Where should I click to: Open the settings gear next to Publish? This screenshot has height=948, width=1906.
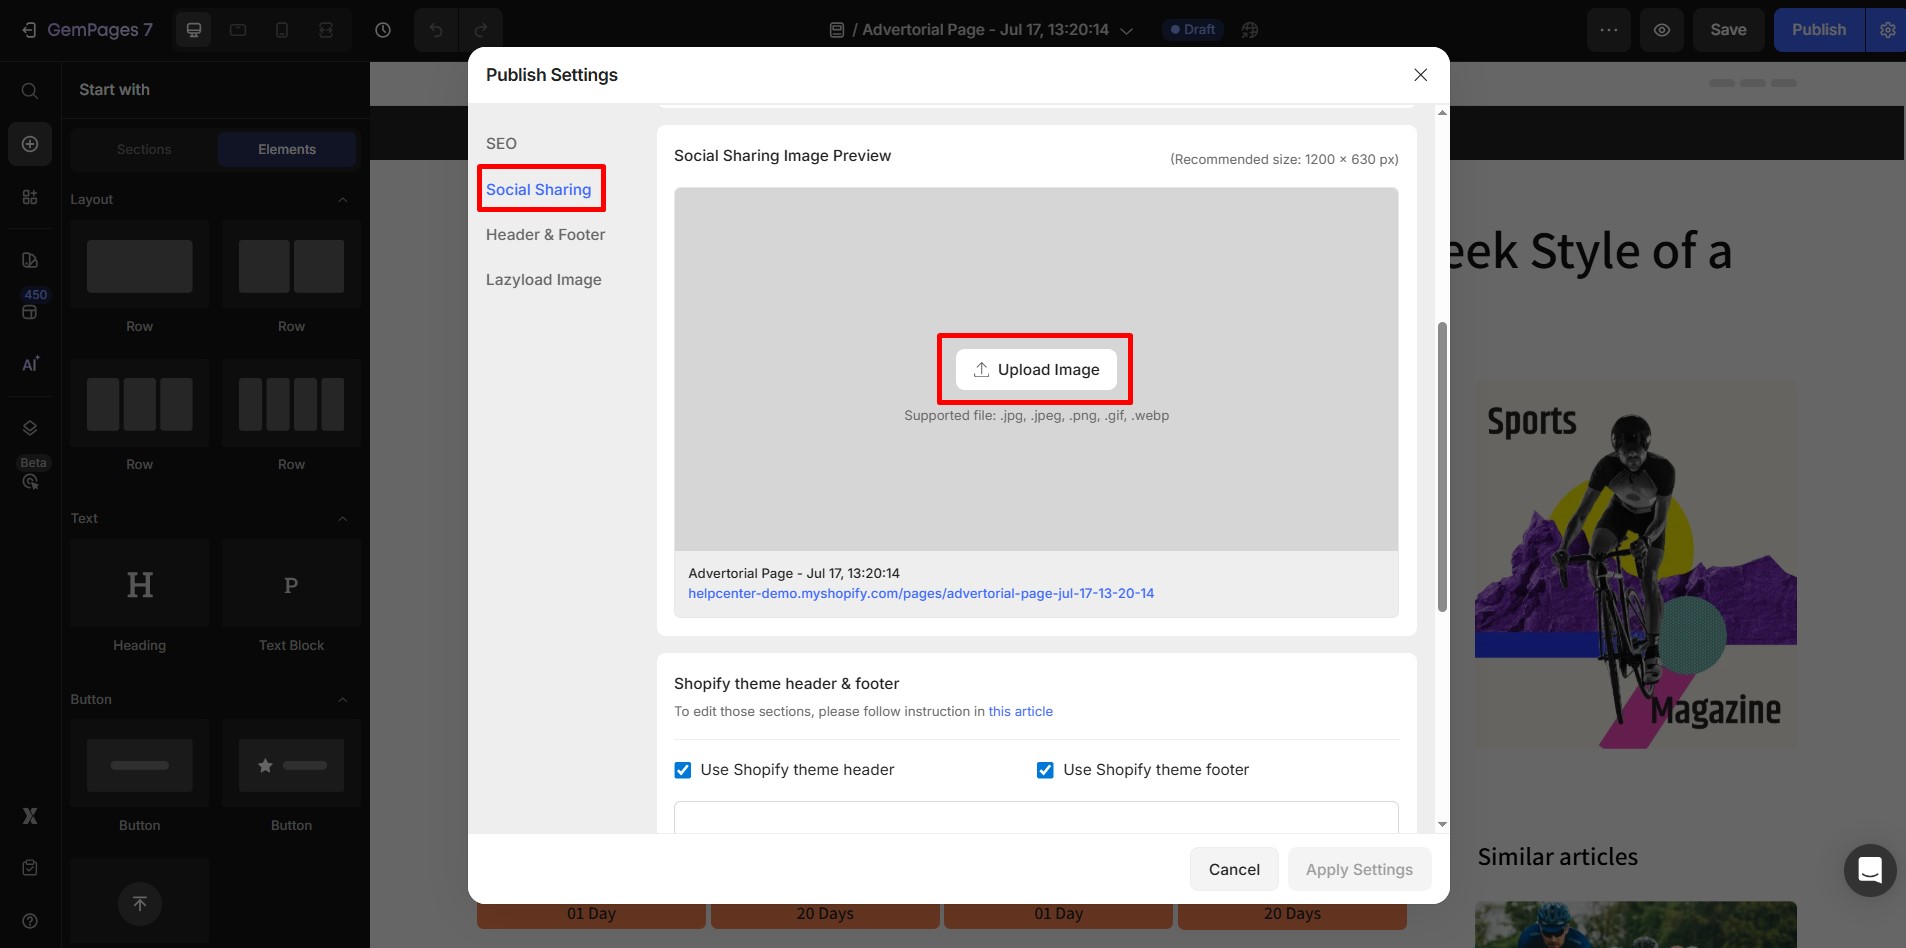point(1889,29)
